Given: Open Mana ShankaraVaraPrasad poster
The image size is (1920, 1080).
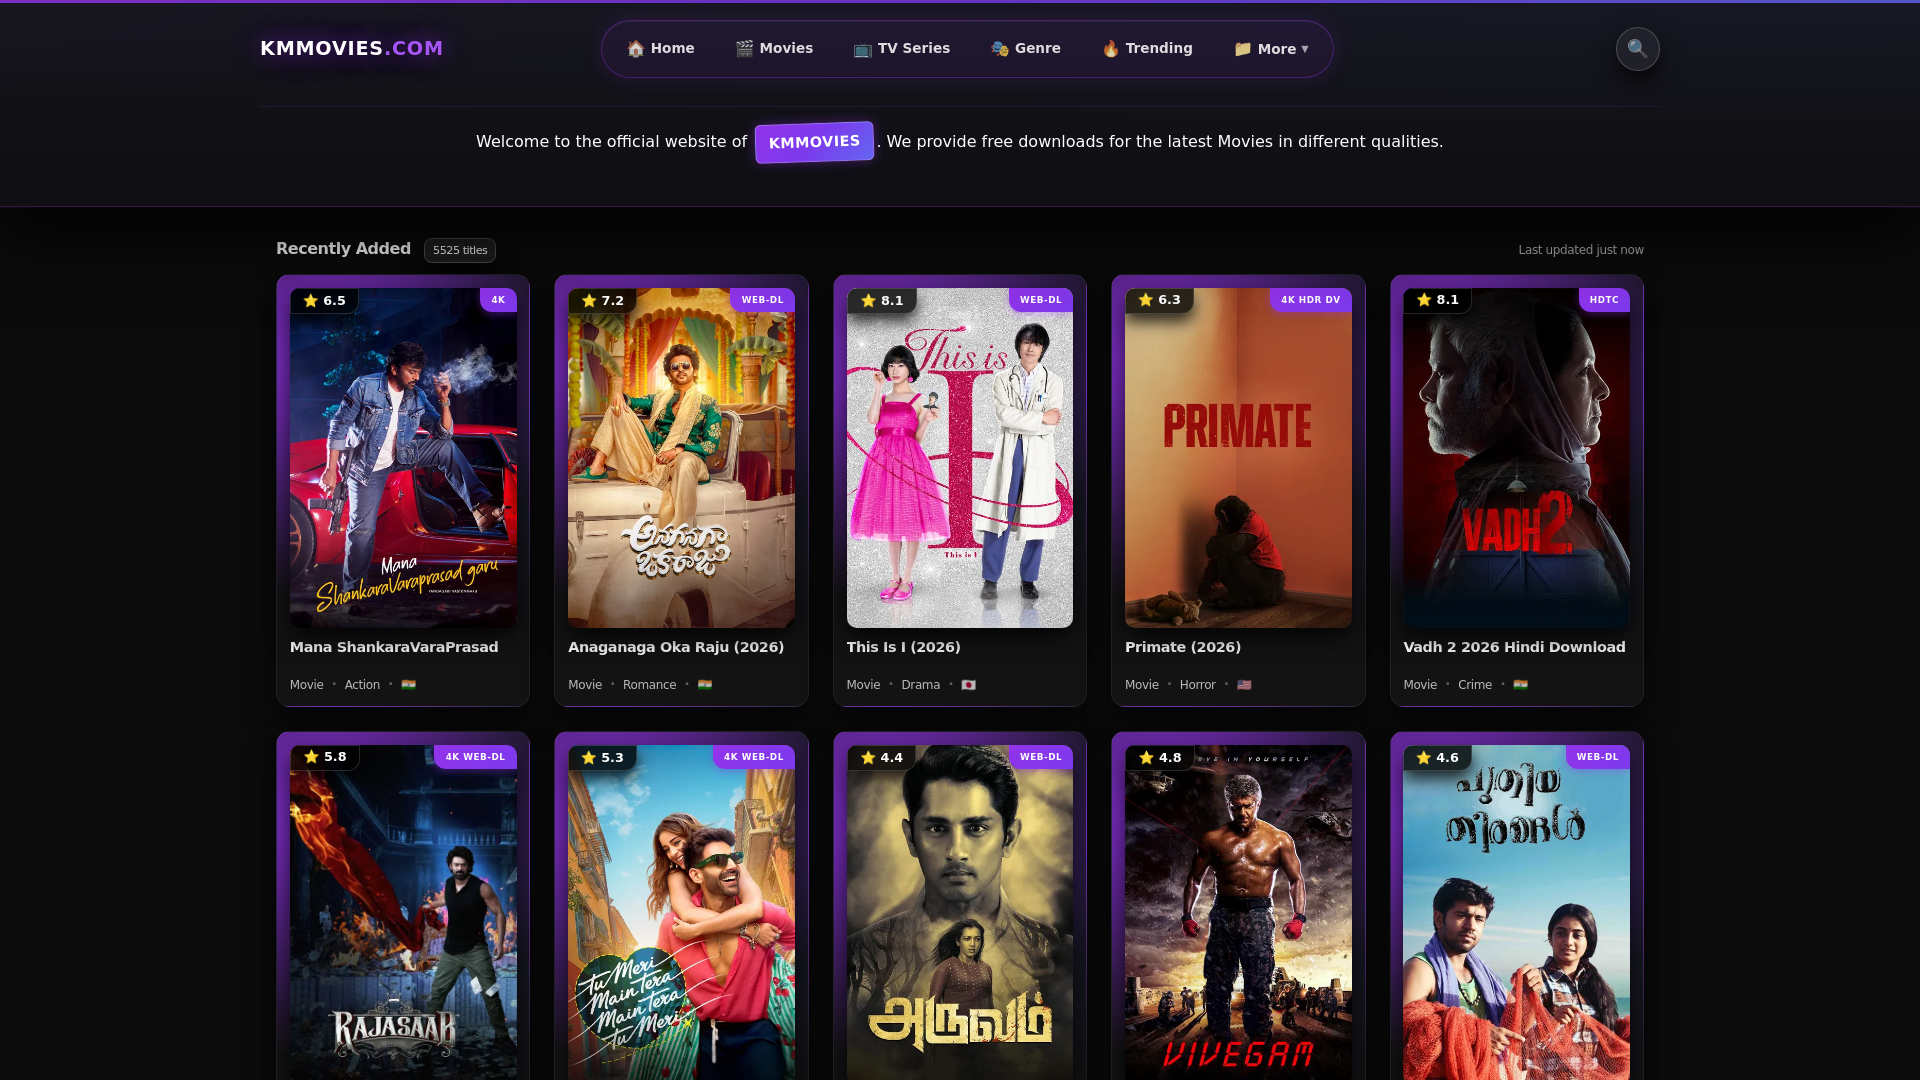Looking at the screenshot, I should click(x=403, y=458).
